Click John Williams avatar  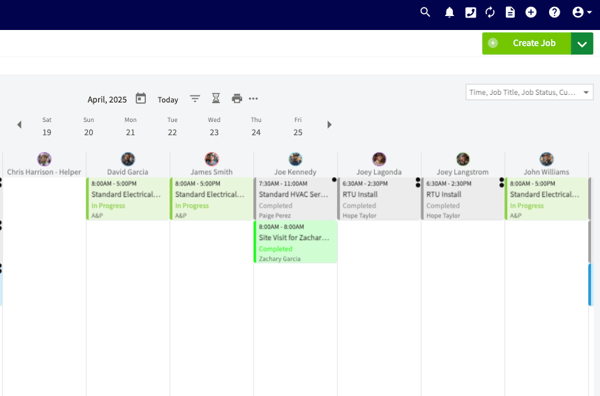click(x=546, y=159)
